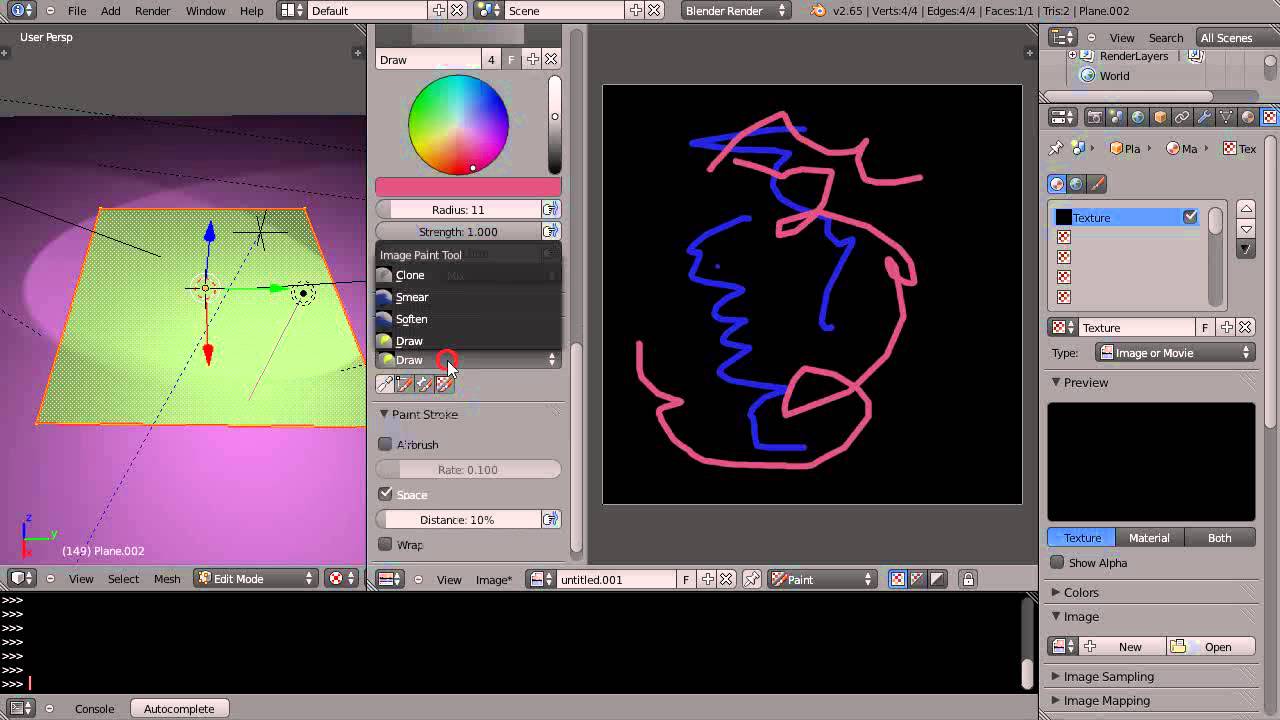Toggle Show Alpha checkbox in Preview

coord(1057,563)
